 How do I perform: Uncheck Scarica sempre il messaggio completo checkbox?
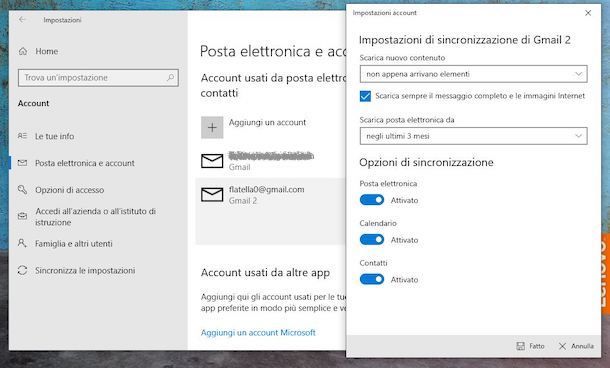[365, 96]
